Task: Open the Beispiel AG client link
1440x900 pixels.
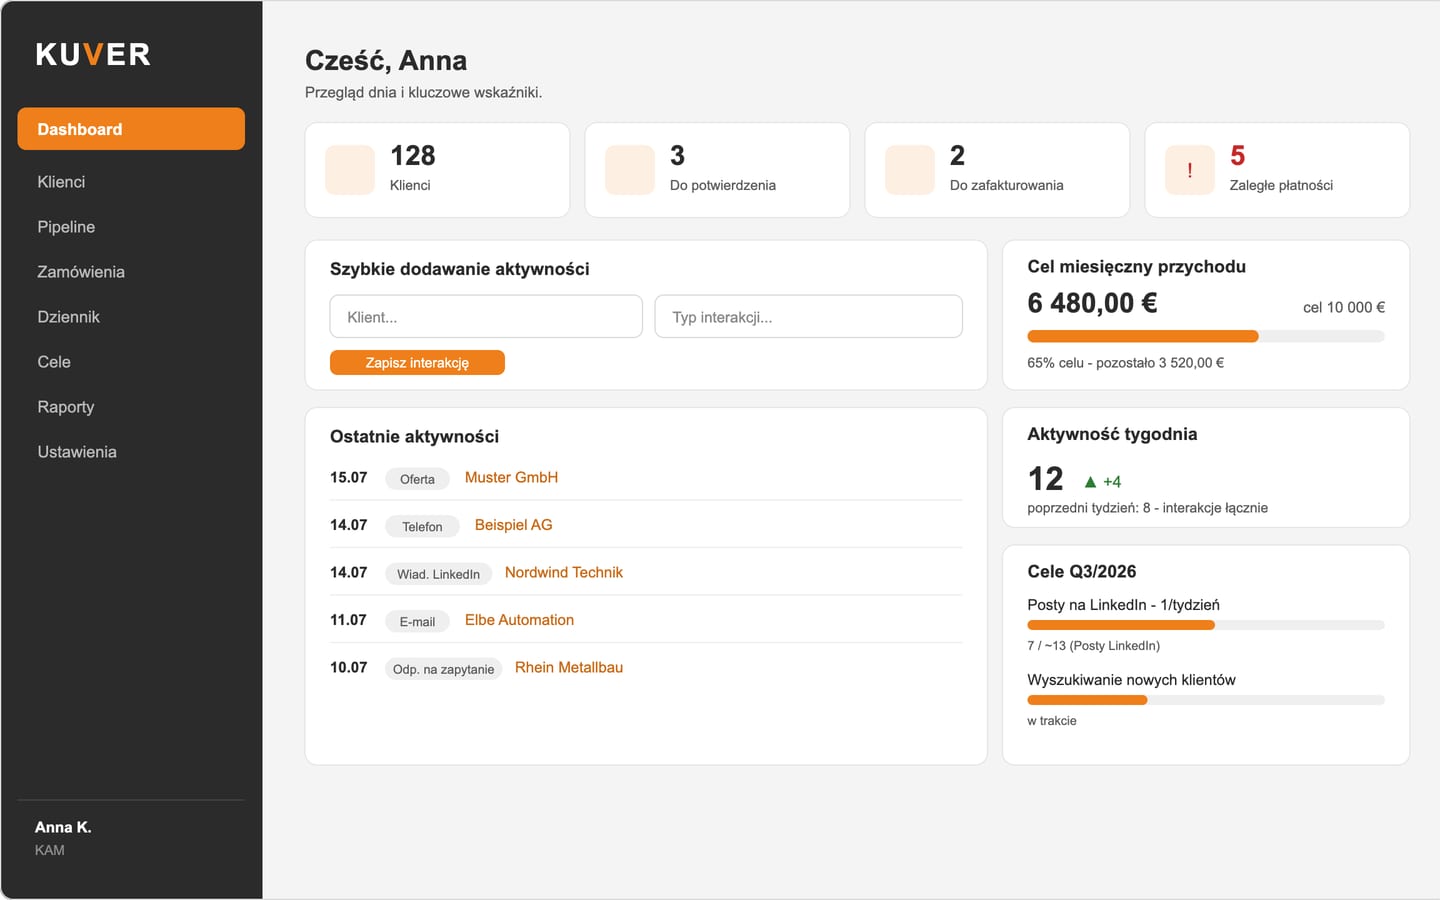Action: 513,525
